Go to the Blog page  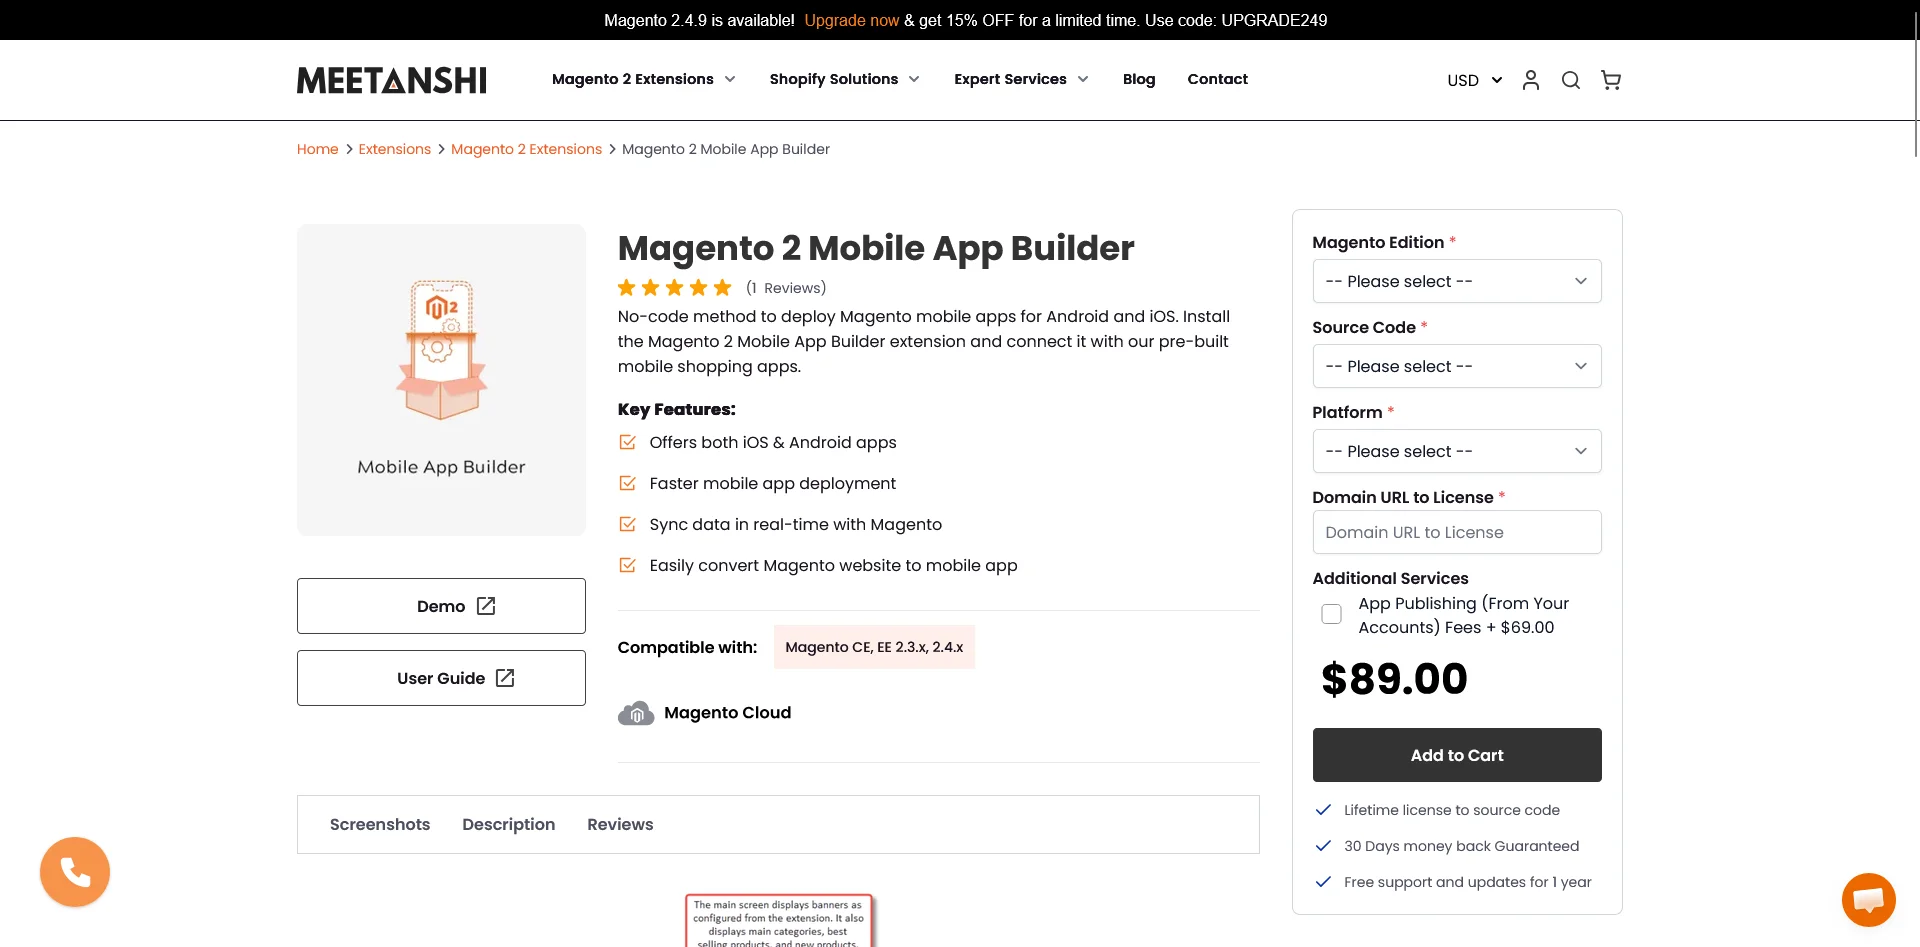pyautogui.click(x=1139, y=79)
